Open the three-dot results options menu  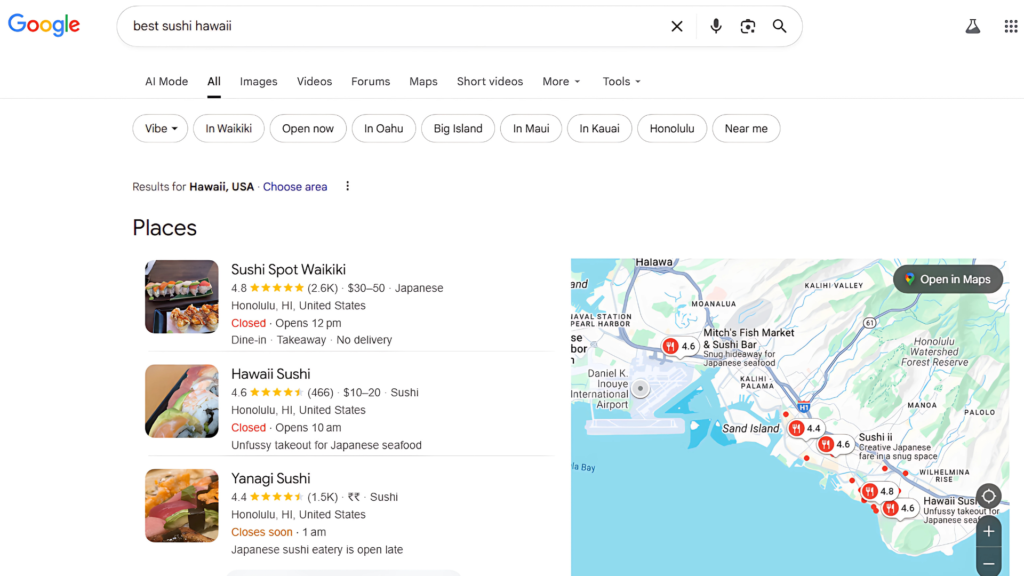click(348, 187)
